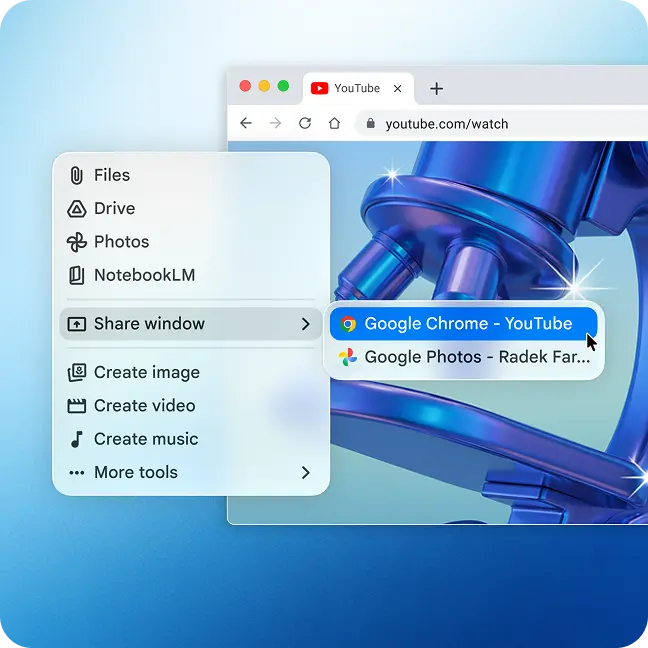Screen dimensions: 648x648
Task: Select Google Photos window option
Action: tap(465, 356)
